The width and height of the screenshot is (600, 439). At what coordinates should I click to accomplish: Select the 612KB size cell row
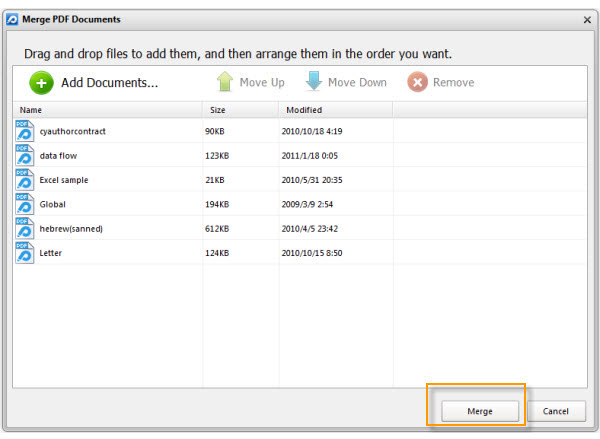[217, 229]
